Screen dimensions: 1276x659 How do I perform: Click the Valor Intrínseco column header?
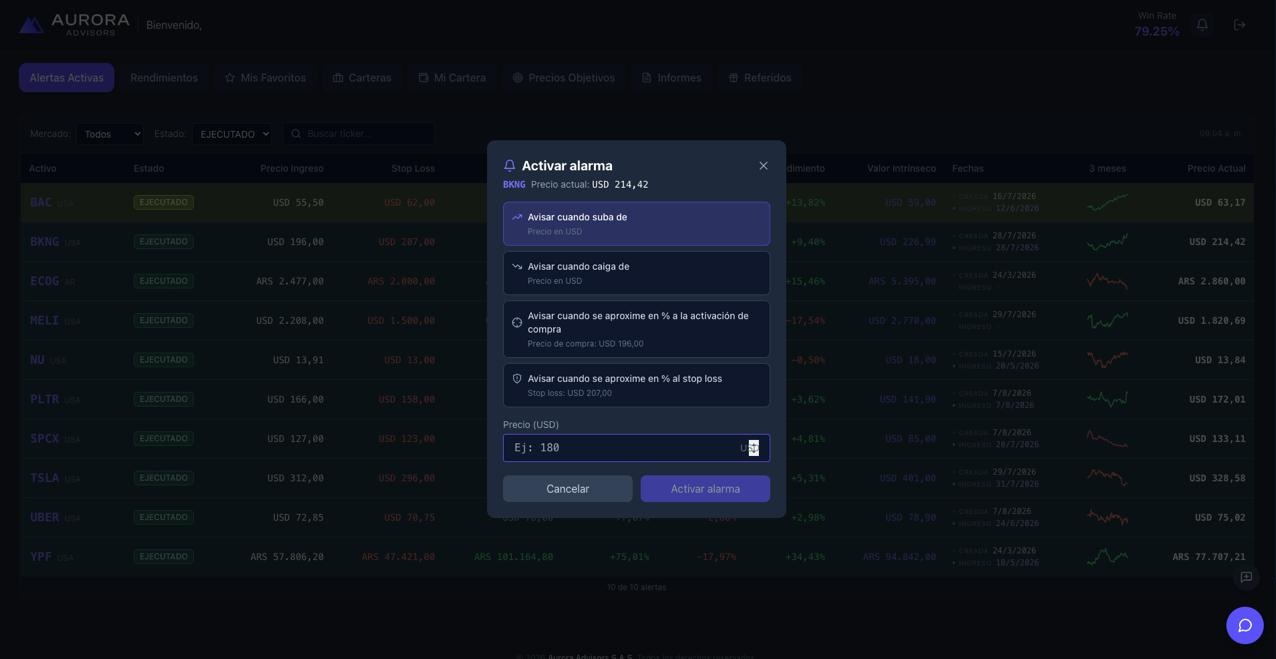pos(901,169)
